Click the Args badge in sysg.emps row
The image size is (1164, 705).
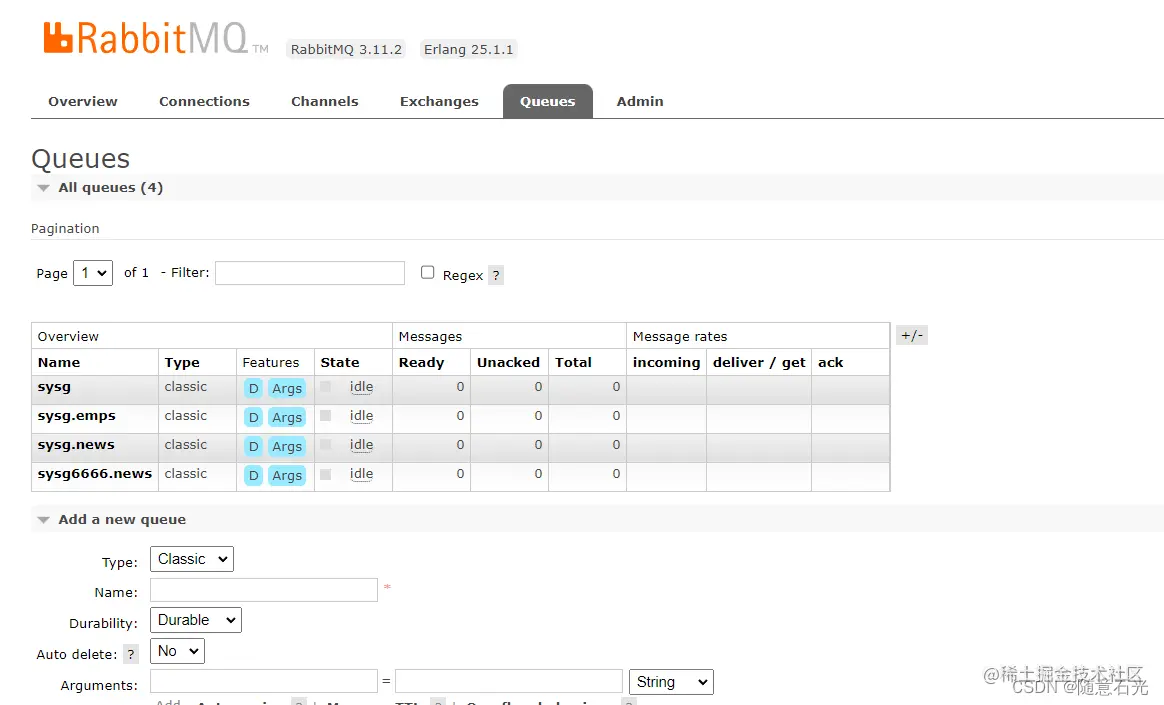(x=287, y=417)
